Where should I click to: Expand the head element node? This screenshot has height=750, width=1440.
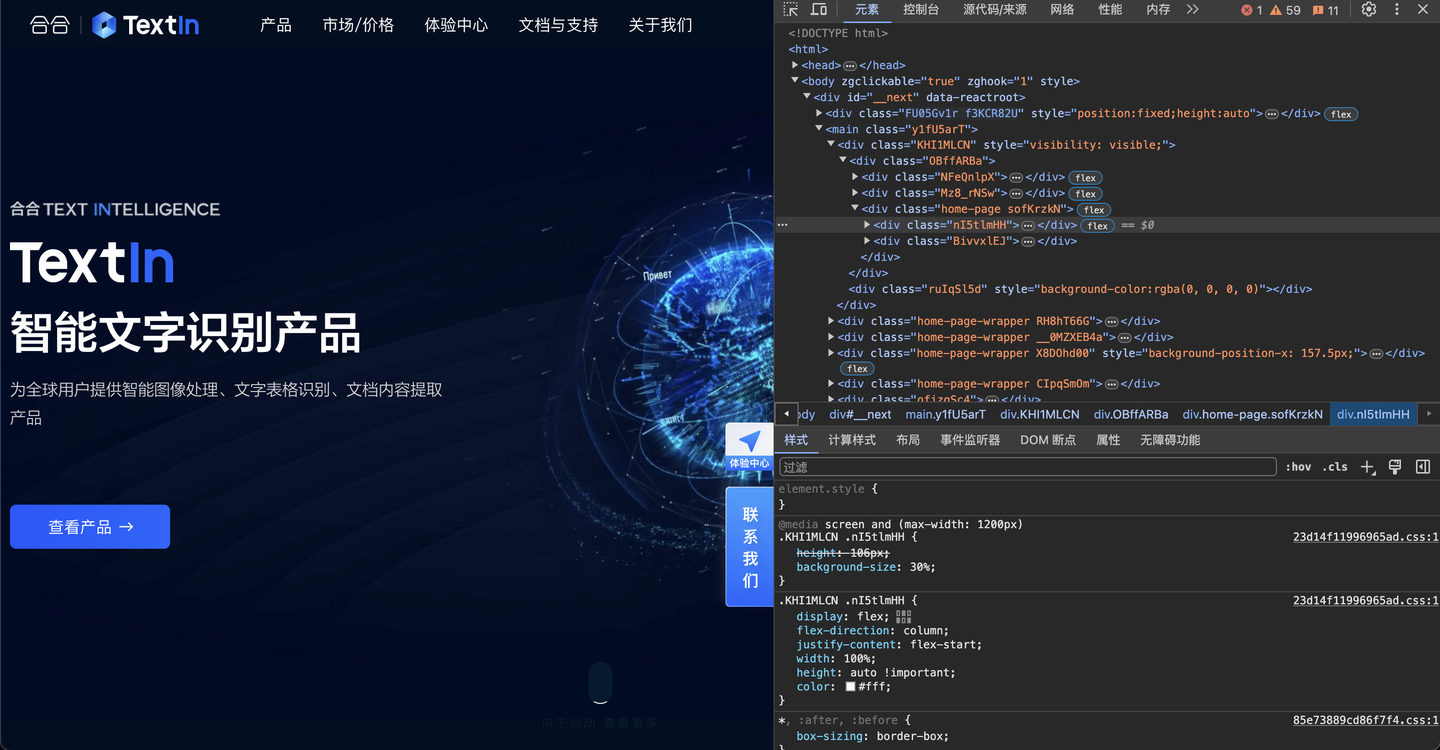(795, 65)
